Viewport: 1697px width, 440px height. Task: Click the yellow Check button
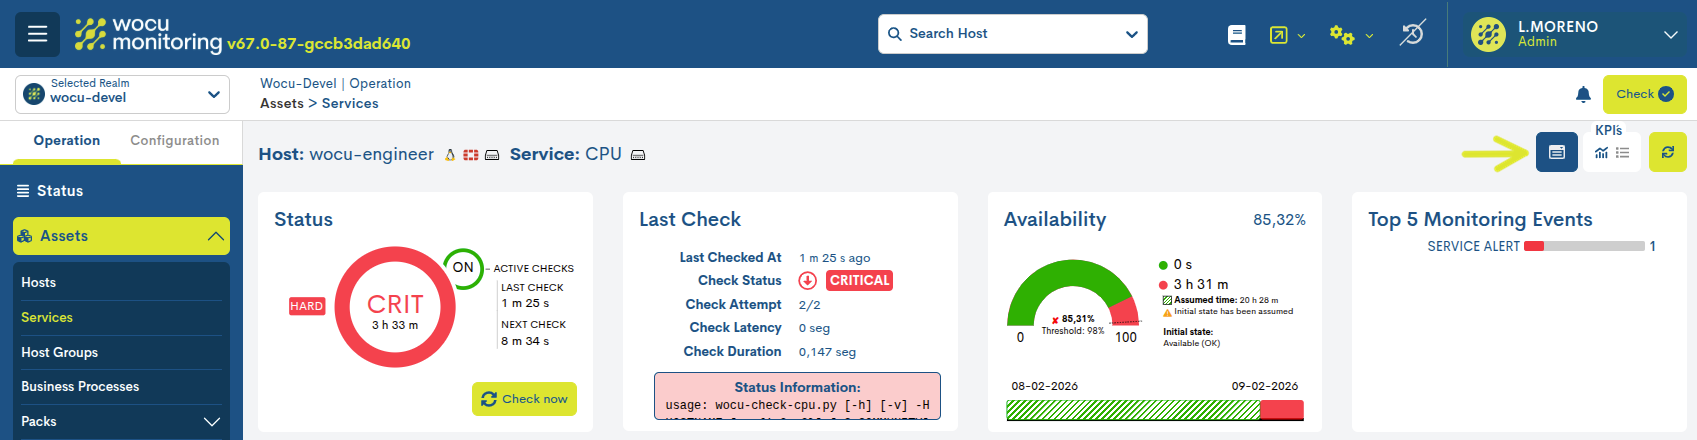(1644, 94)
